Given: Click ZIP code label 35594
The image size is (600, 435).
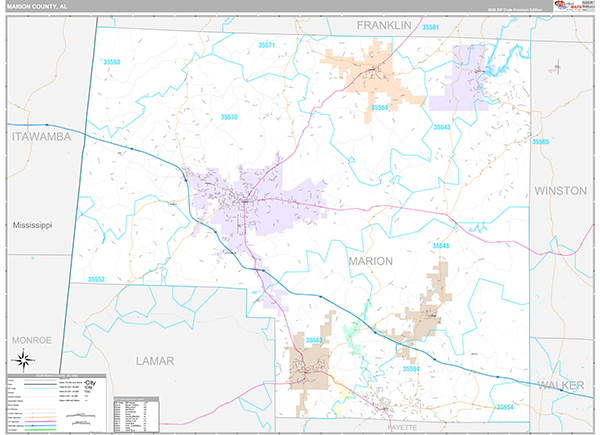Looking at the screenshot, I should click(x=411, y=369).
